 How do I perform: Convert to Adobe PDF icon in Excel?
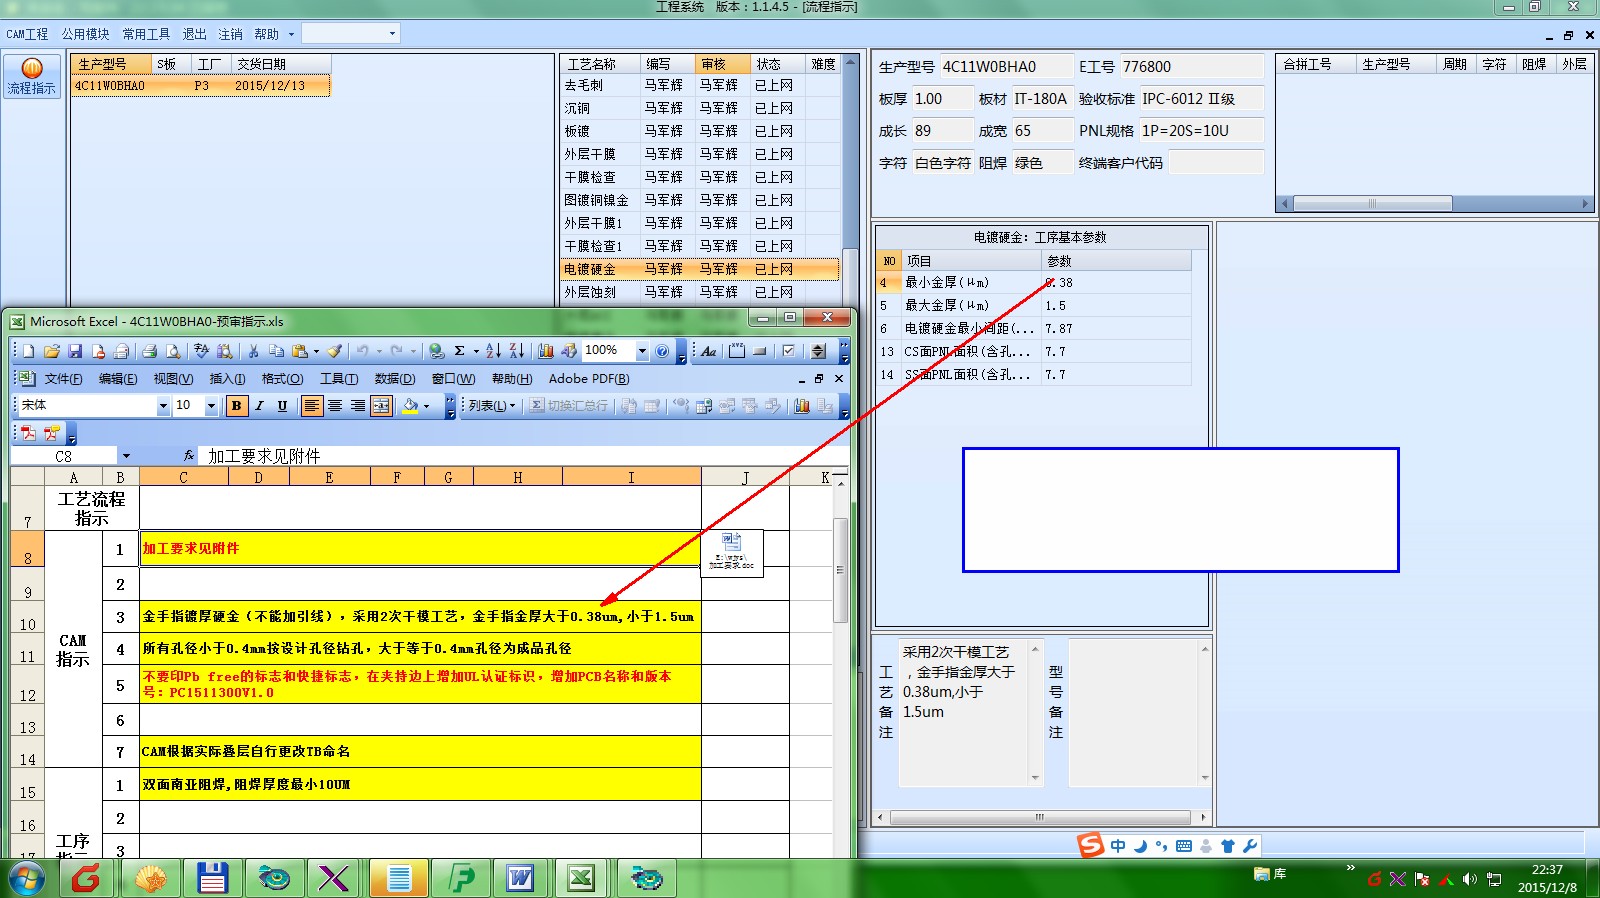pyautogui.click(x=28, y=433)
